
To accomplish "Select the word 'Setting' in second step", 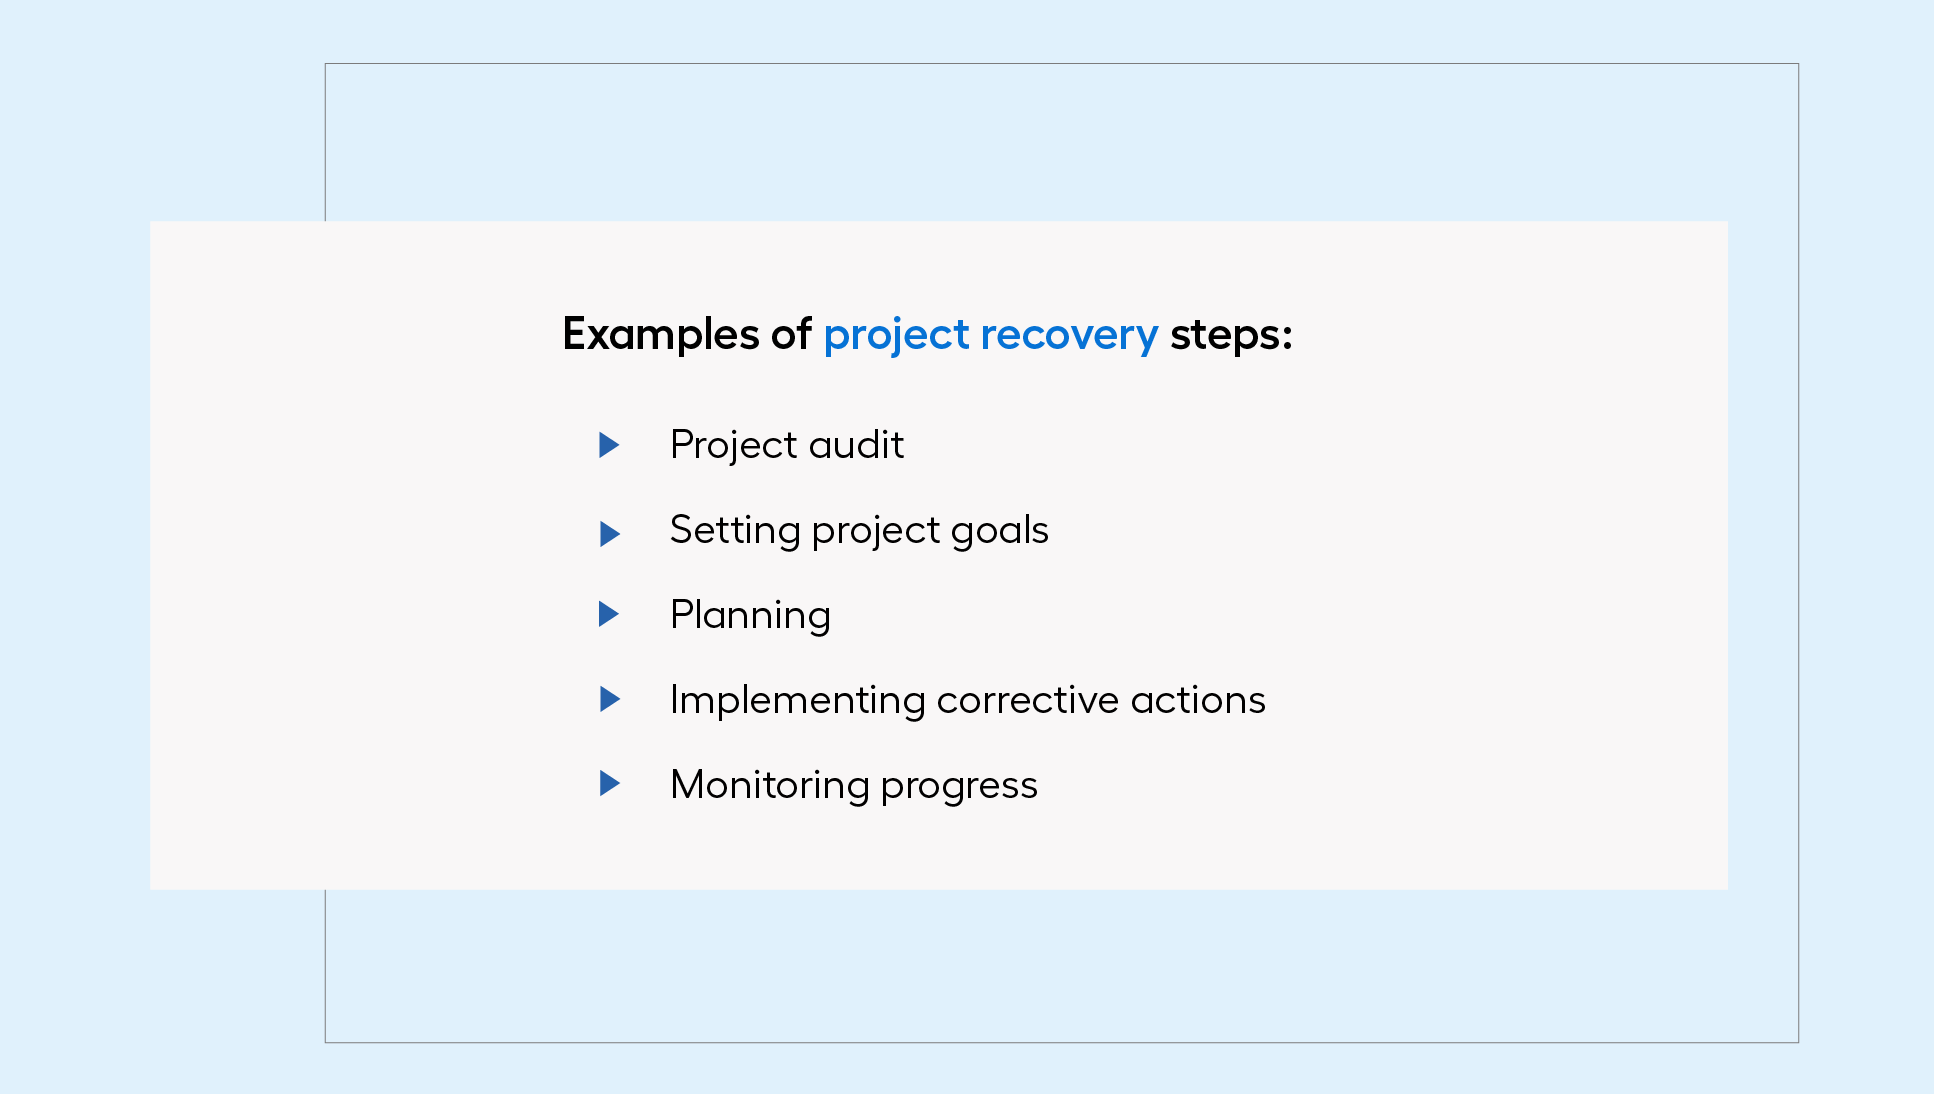I will 735,530.
